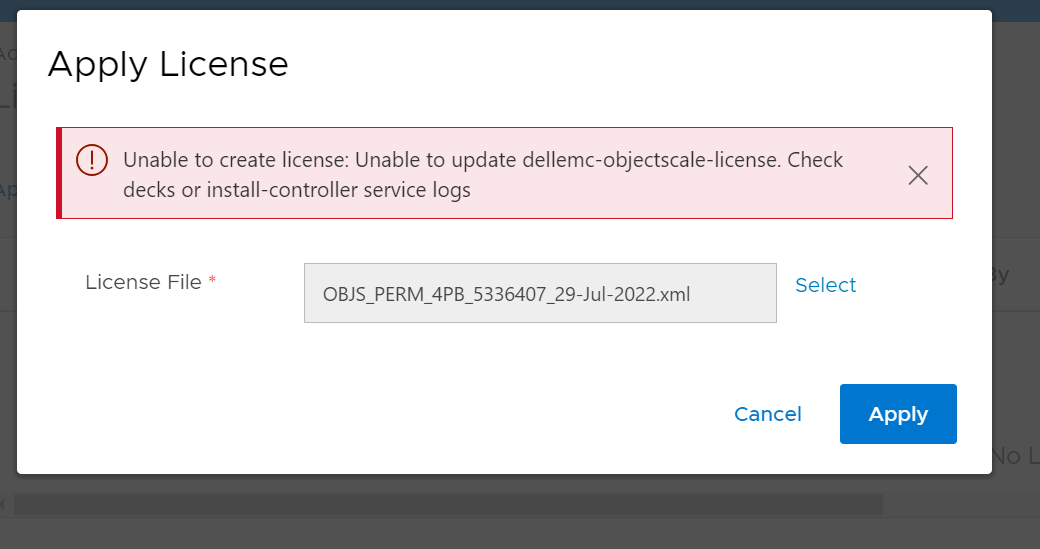1040x549 pixels.
Task: Click the Apply License dialog heading
Action: click(168, 65)
